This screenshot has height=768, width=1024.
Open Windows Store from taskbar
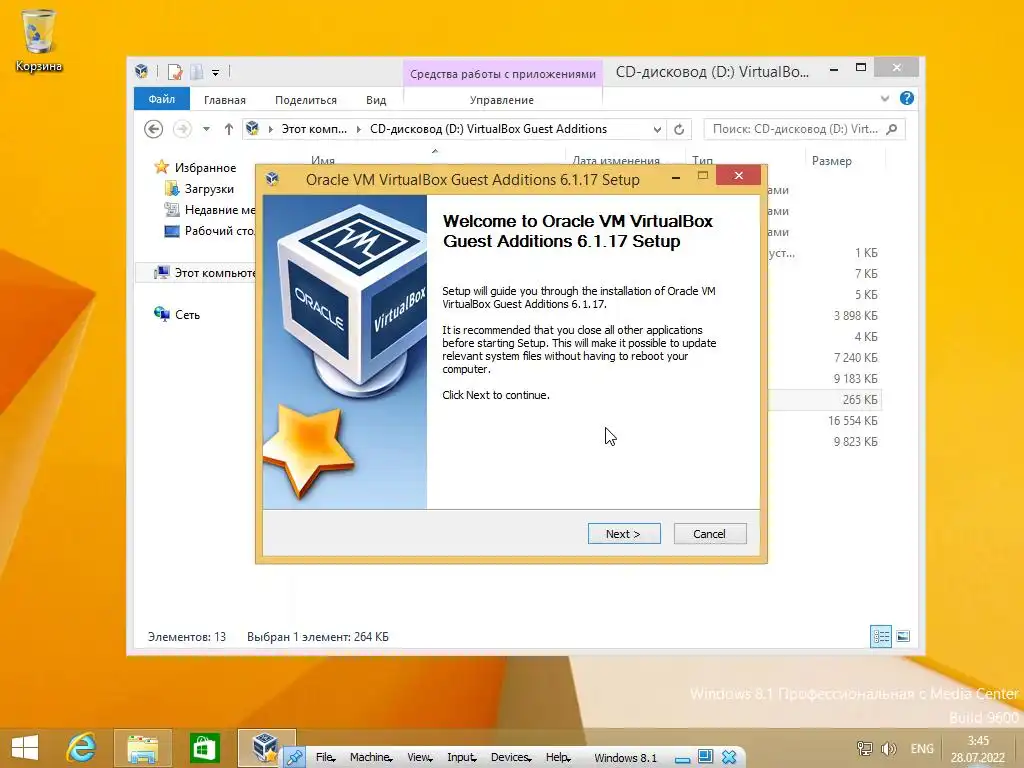[x=204, y=748]
